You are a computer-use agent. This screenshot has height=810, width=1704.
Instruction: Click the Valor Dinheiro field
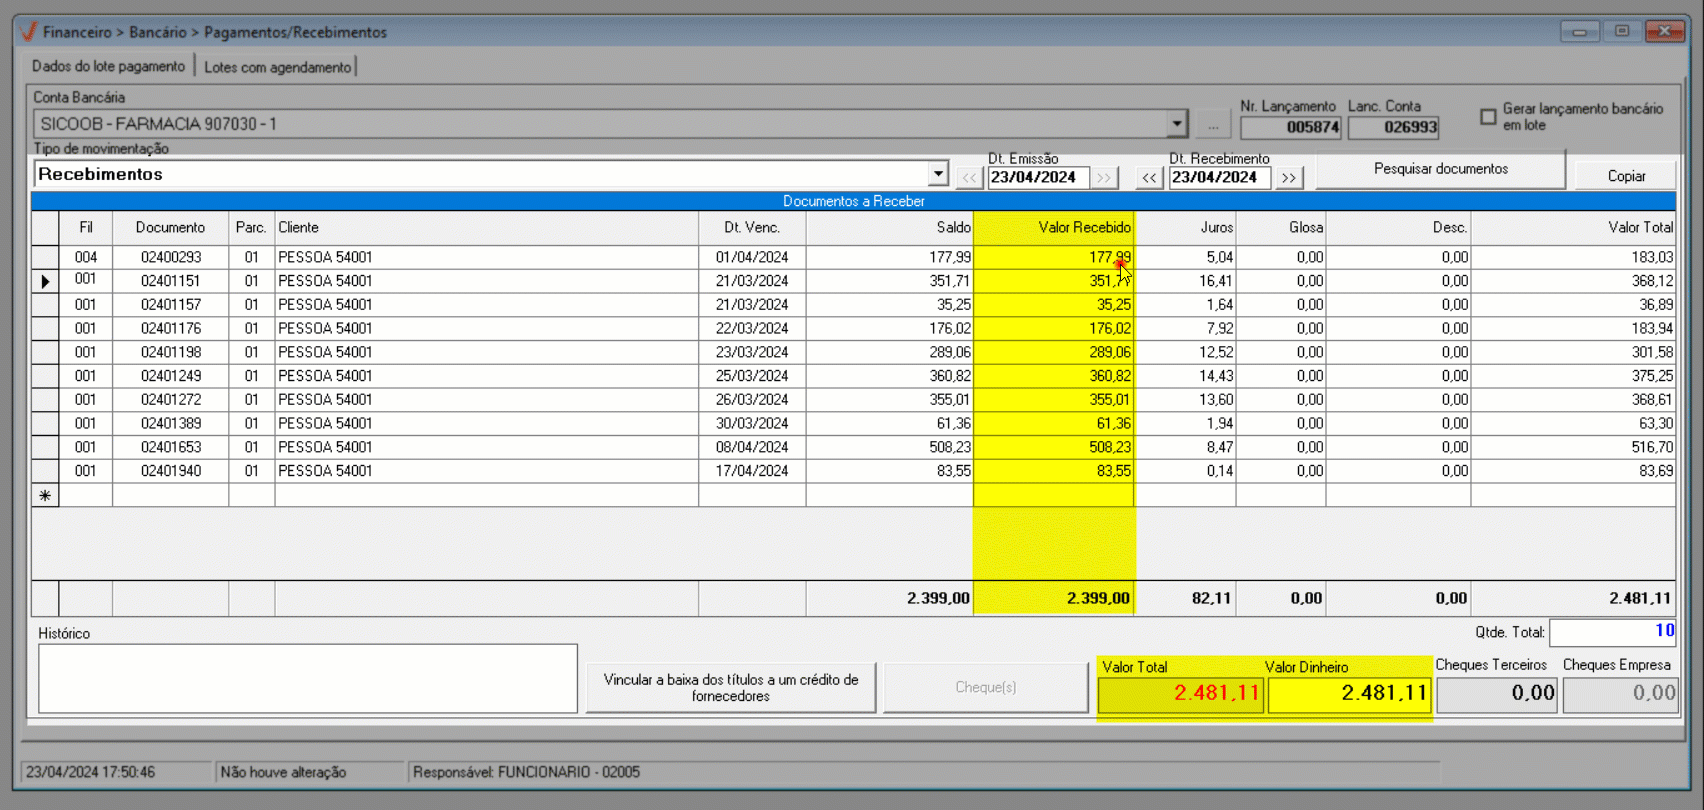point(1348,693)
